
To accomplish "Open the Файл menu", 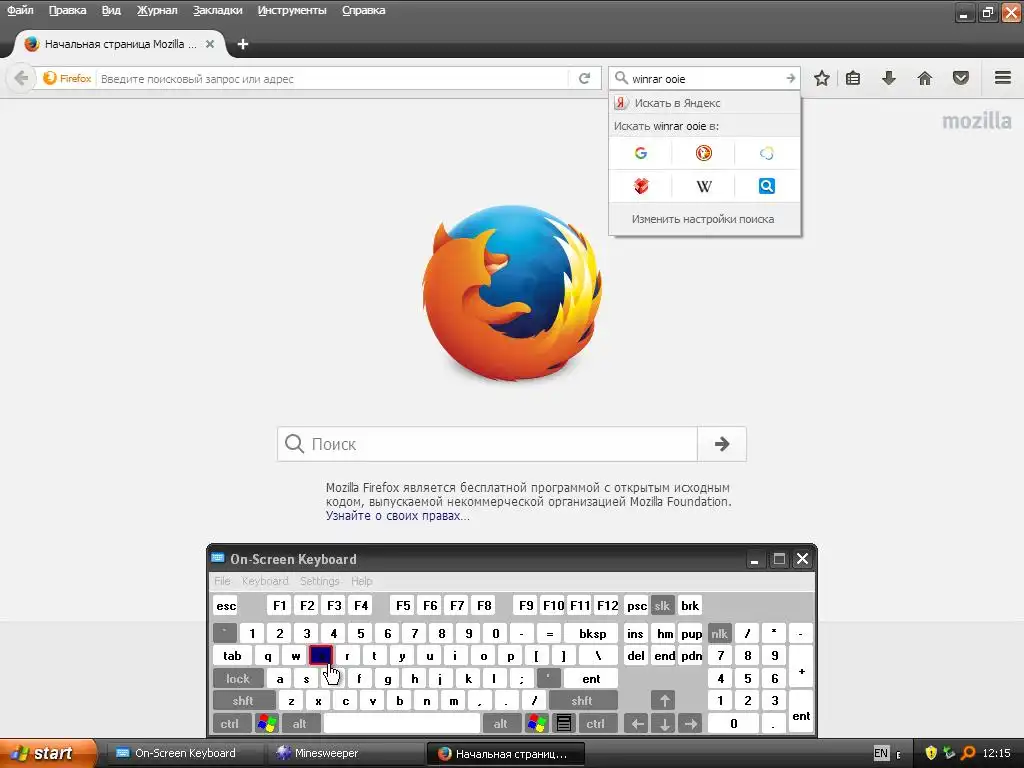I will 20,10.
